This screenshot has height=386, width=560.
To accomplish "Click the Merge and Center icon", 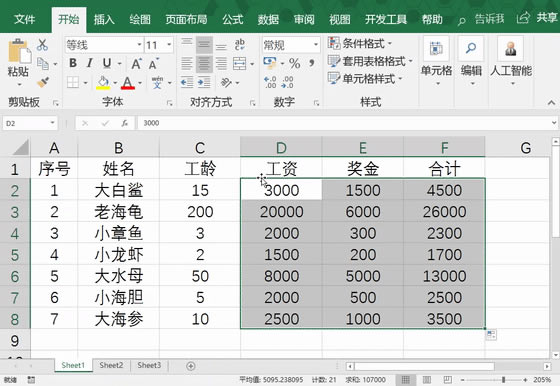I will tap(240, 64).
